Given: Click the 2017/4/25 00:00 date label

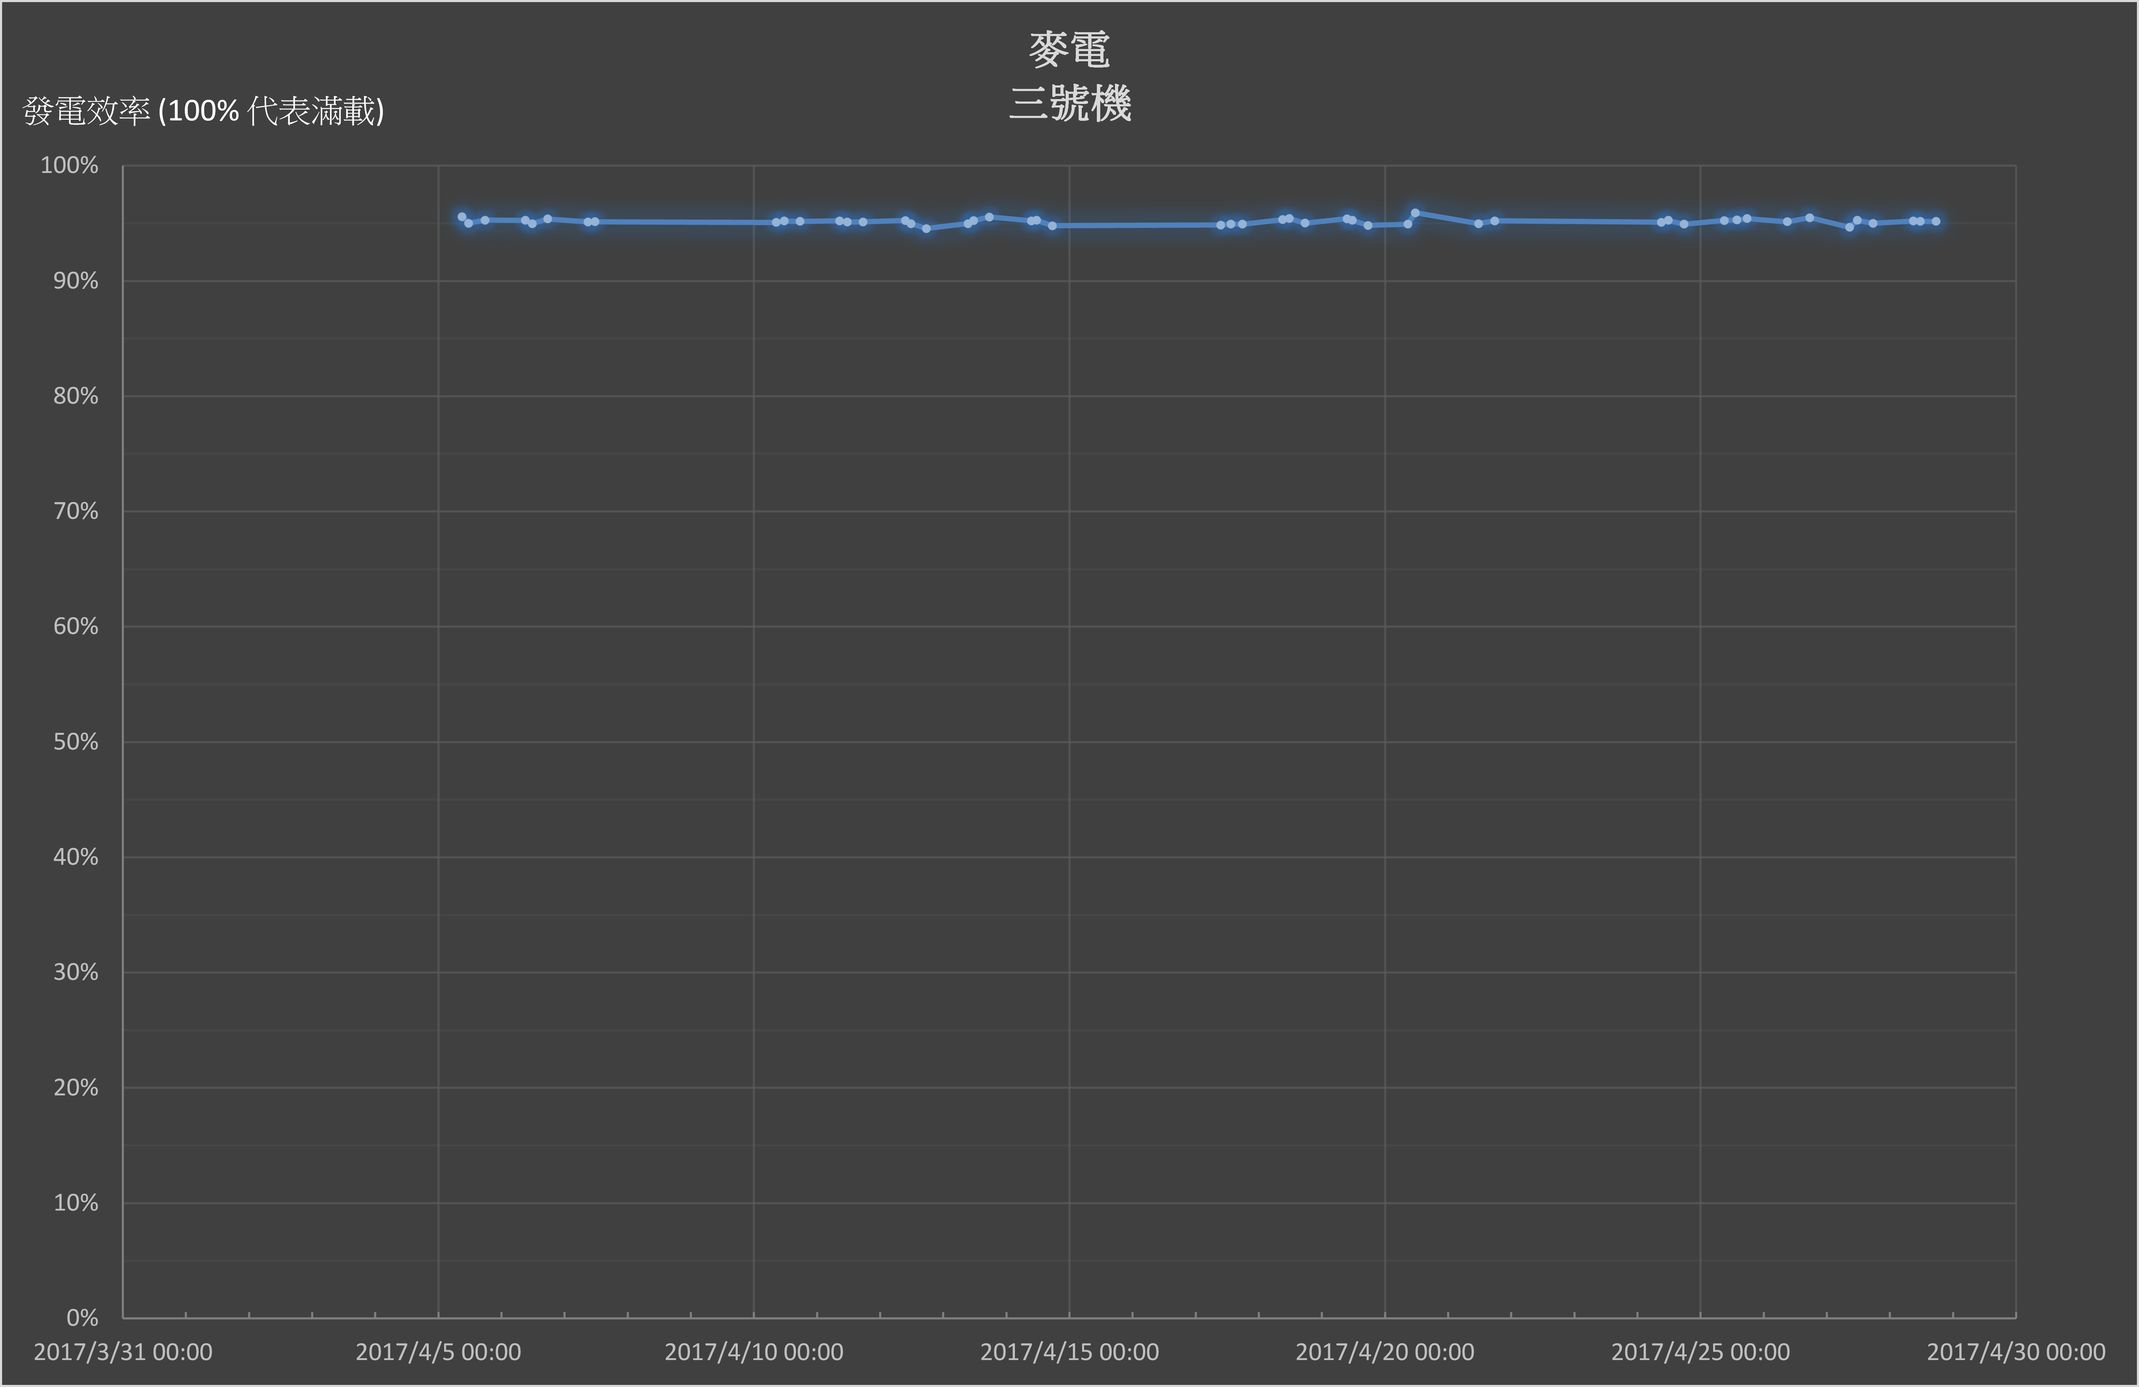Looking at the screenshot, I should coord(1700,1352).
